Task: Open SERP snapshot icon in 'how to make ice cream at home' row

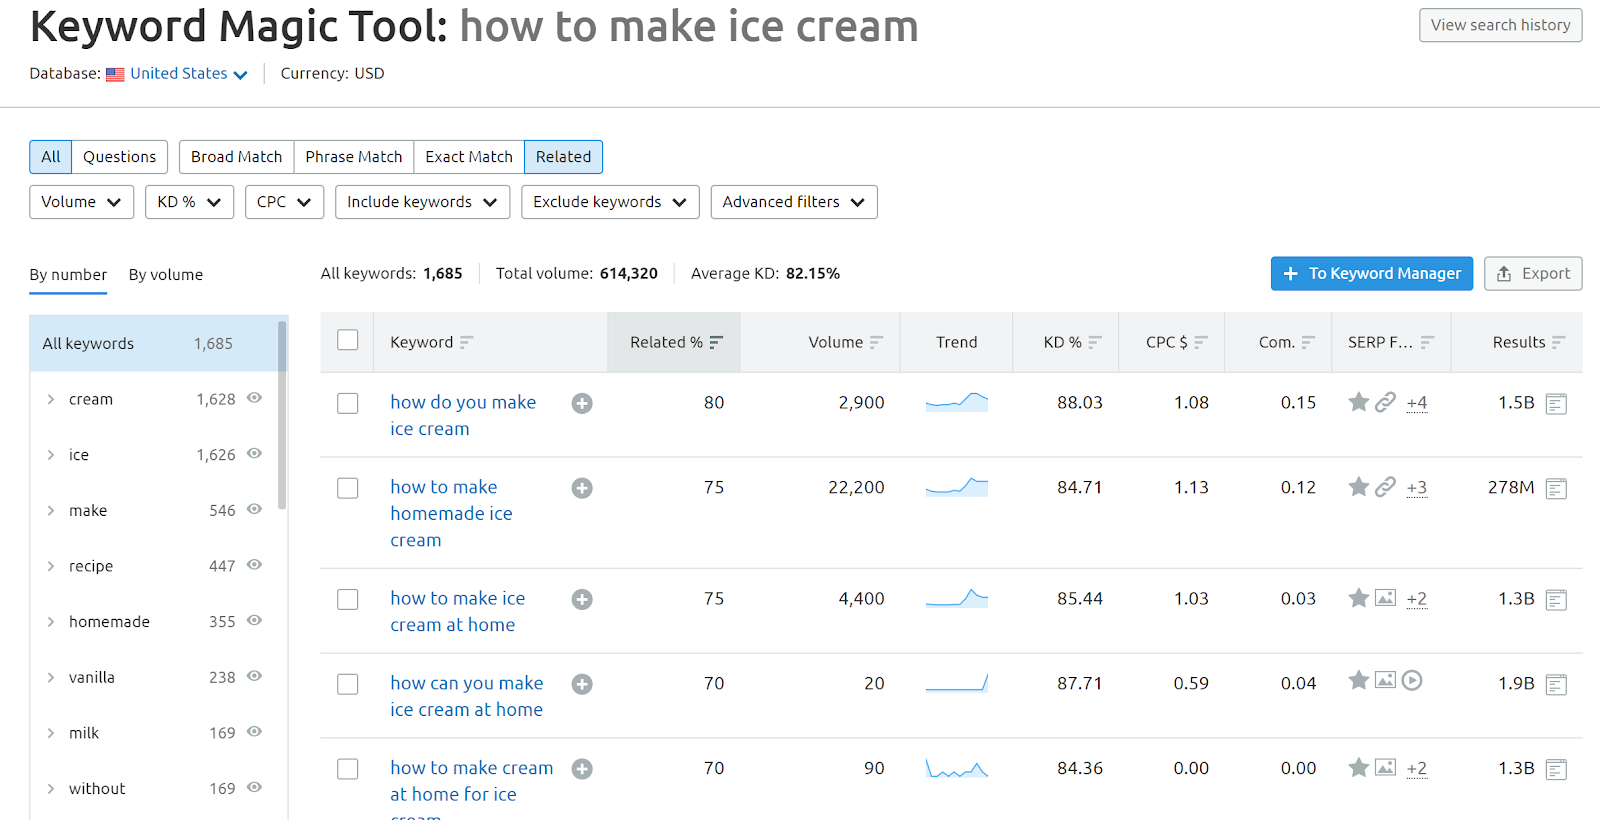Action: tap(1556, 600)
